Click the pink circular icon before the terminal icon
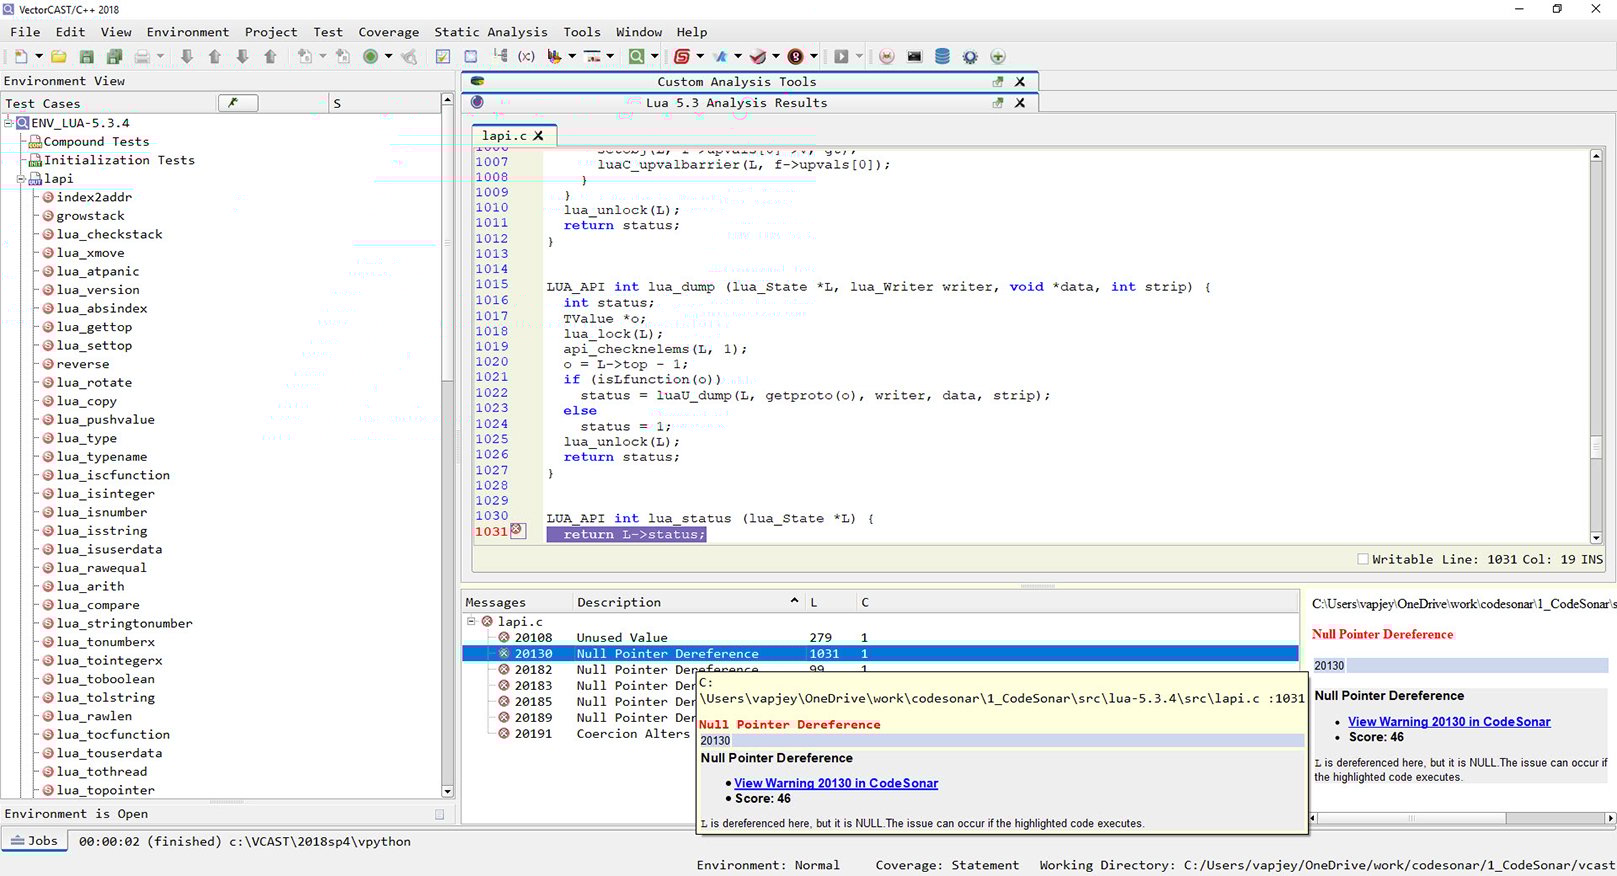Viewport: 1617px width, 876px height. [886, 57]
